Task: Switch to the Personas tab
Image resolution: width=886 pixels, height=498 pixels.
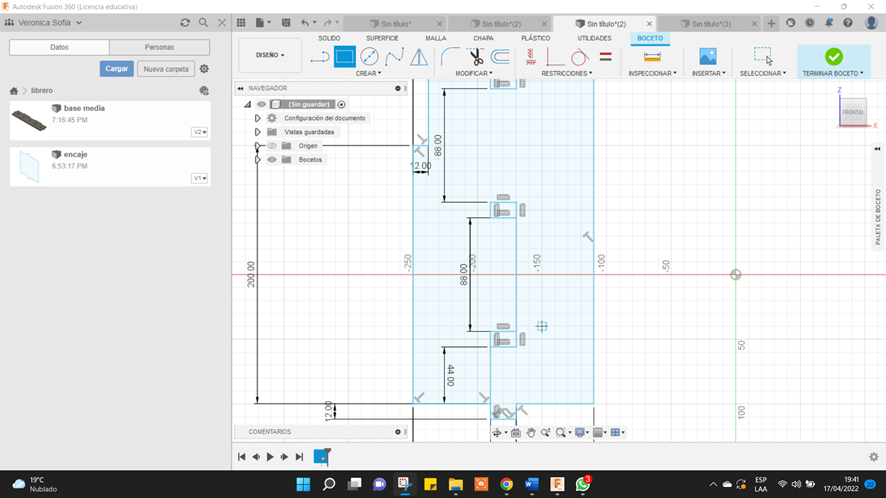Action: coord(159,47)
